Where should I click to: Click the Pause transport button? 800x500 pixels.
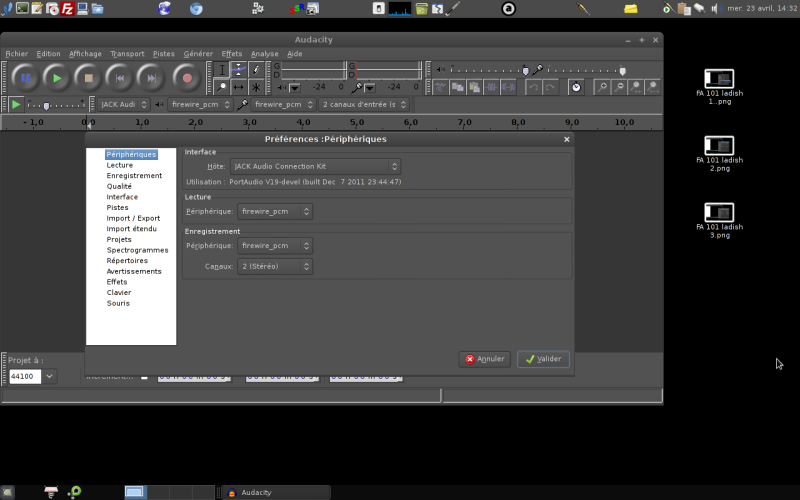[x=26, y=77]
